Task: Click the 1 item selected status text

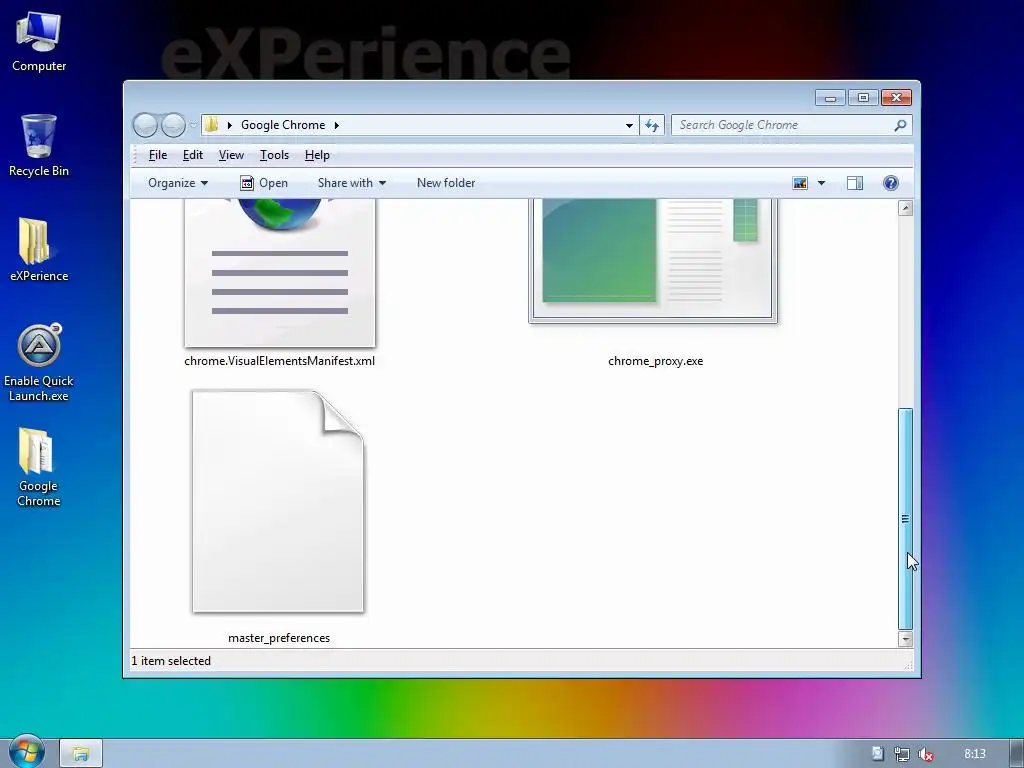Action: [171, 661]
